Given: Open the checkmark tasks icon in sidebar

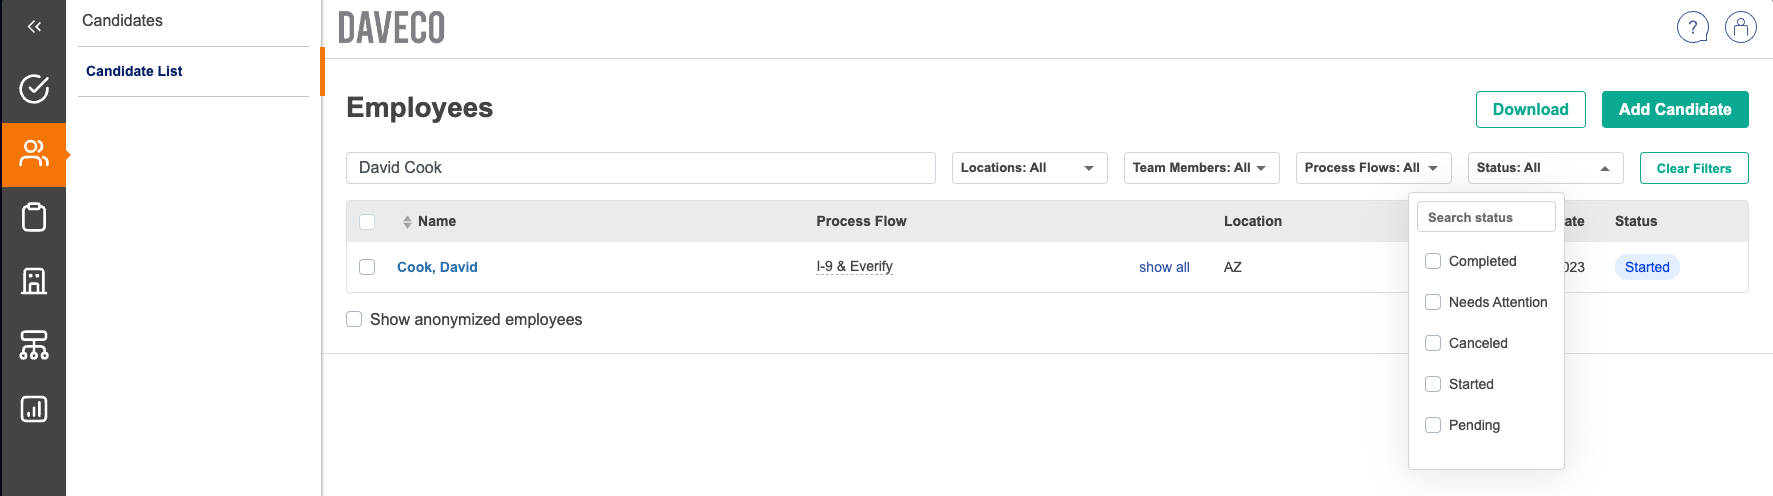Looking at the screenshot, I should coord(34,89).
